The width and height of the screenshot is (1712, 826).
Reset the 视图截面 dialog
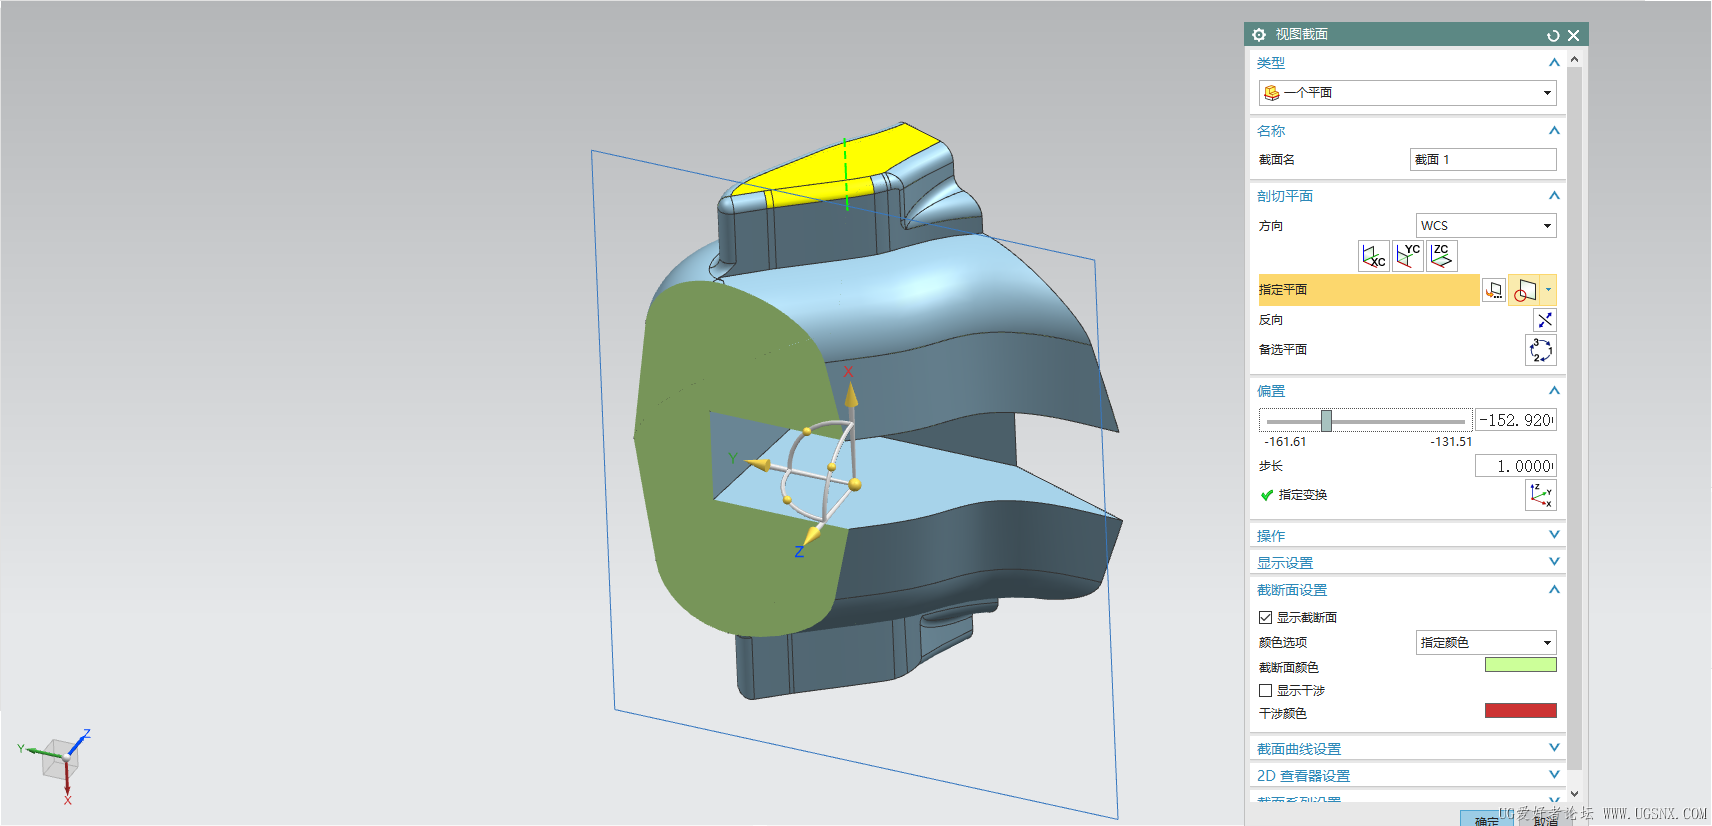tap(1553, 35)
